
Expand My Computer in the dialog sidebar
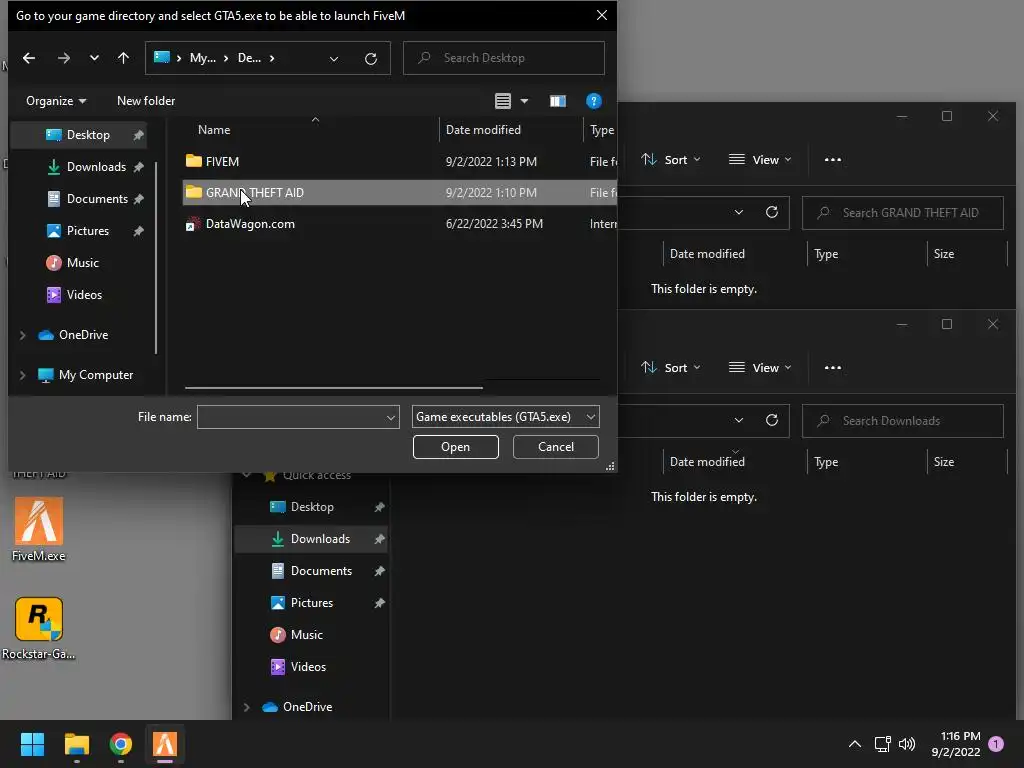[22, 375]
